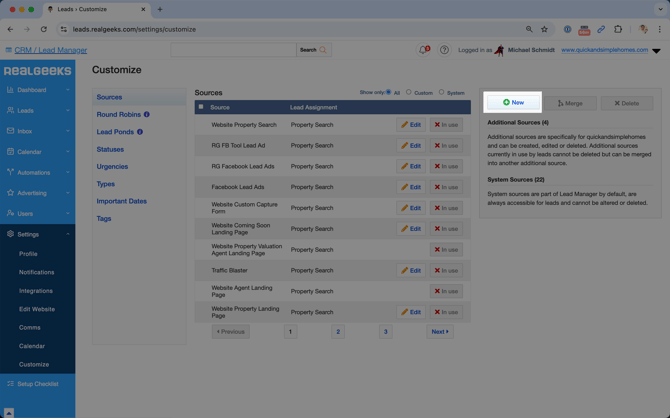
Task: Click the New source button
Action: pyautogui.click(x=513, y=103)
